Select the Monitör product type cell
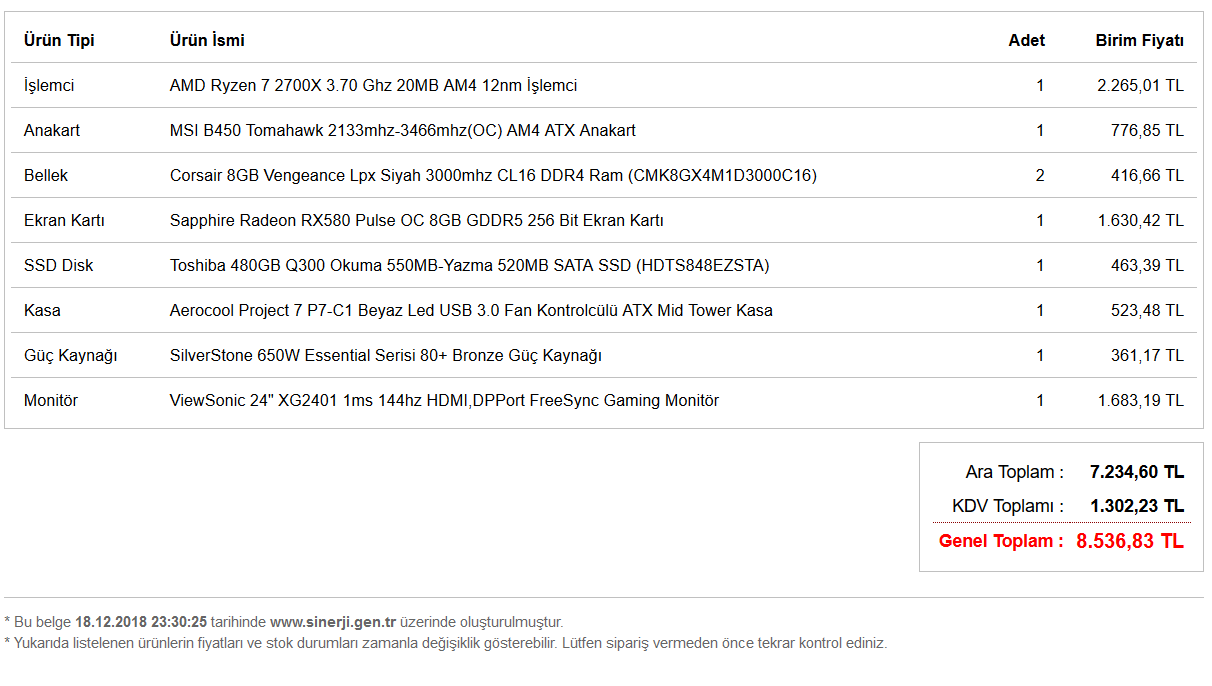Viewport: 1212px width, 686px height. click(51, 401)
